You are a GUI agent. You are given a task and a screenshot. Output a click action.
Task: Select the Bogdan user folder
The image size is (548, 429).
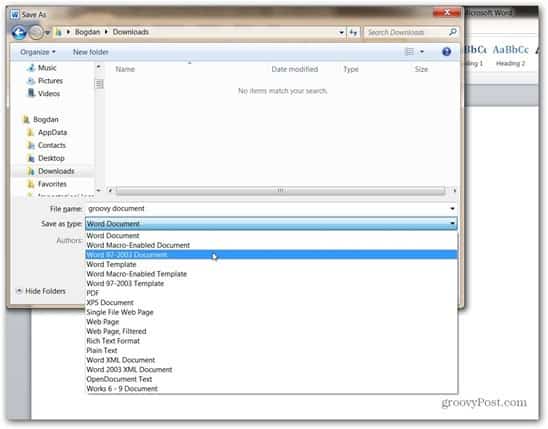[45, 119]
